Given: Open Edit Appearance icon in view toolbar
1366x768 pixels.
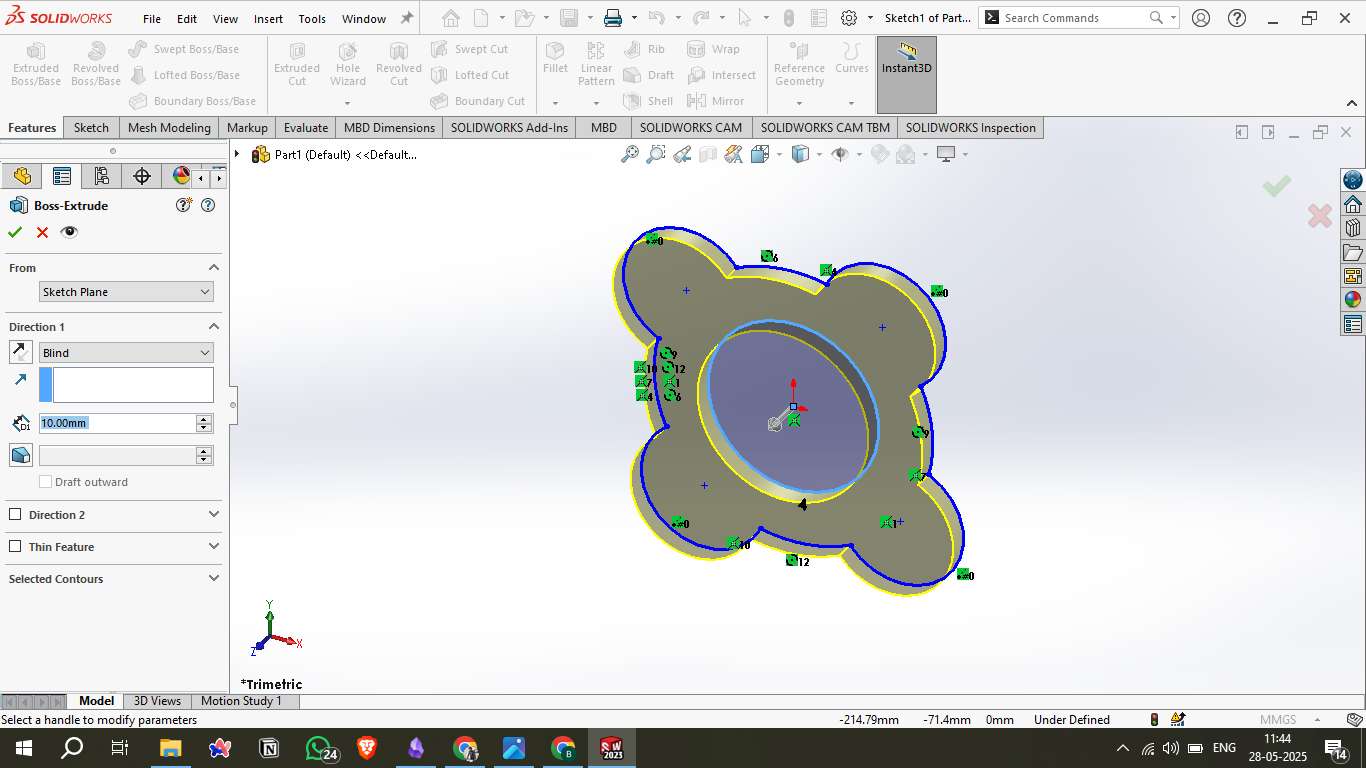Looking at the screenshot, I should [x=880, y=154].
